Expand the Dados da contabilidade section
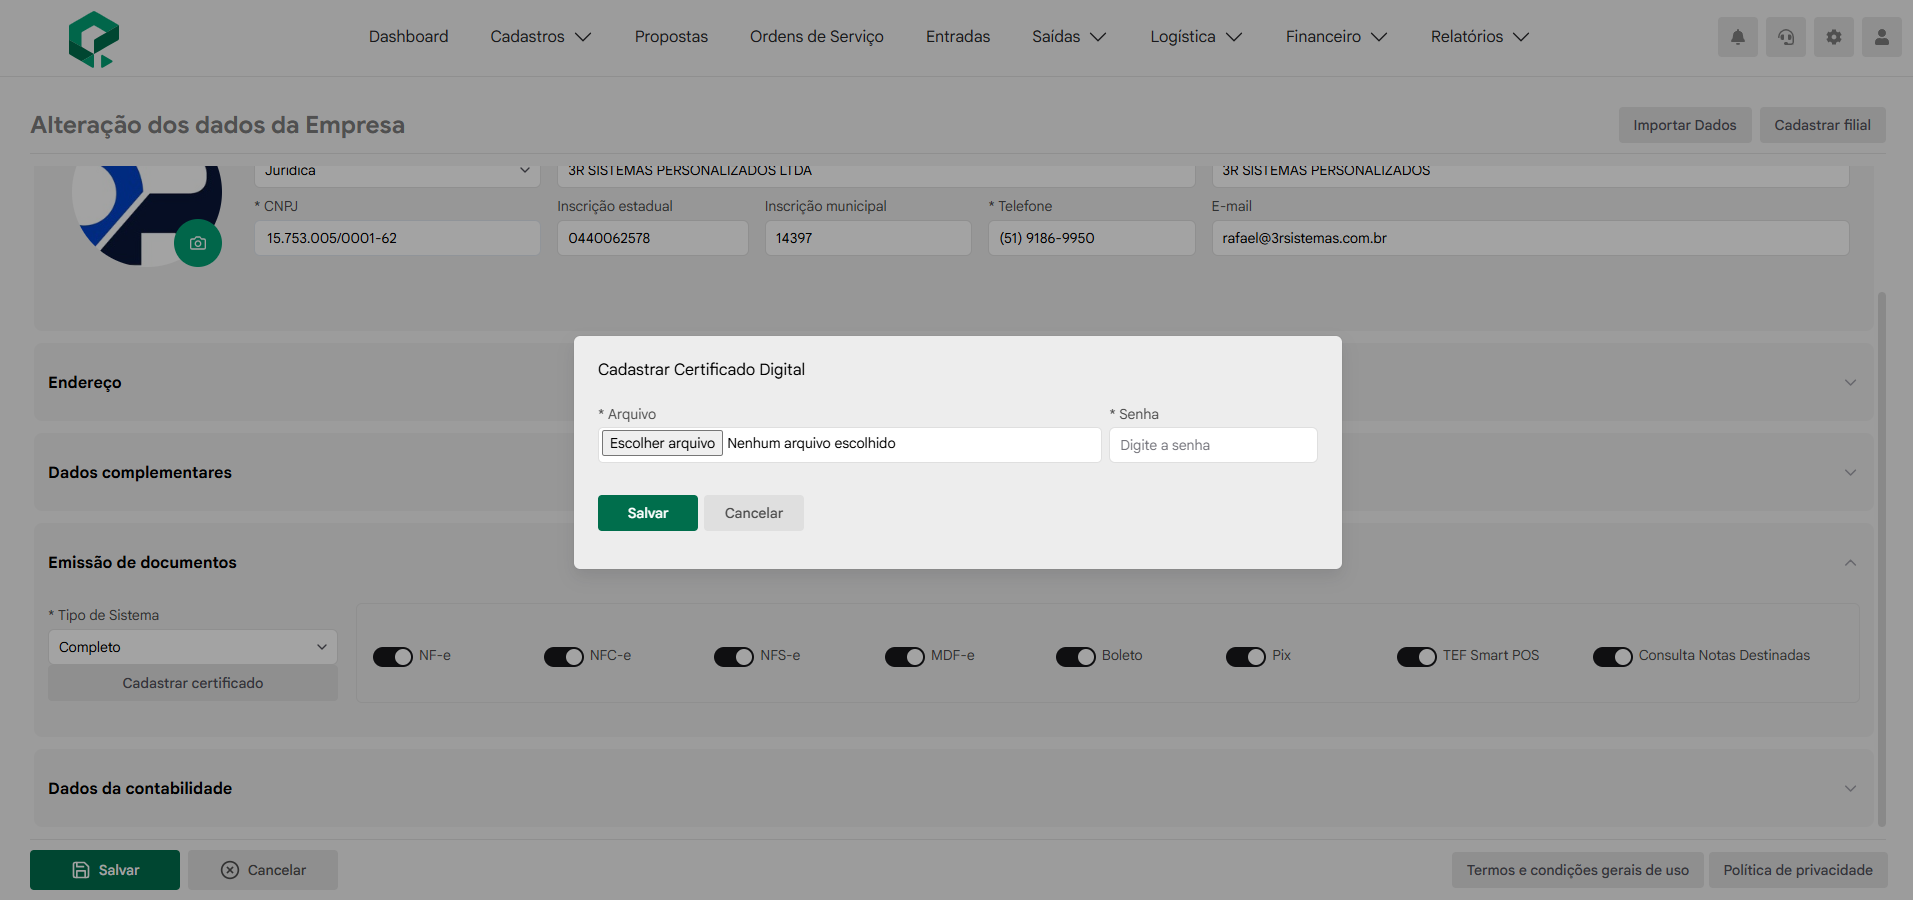Image resolution: width=1913 pixels, height=900 pixels. (954, 788)
